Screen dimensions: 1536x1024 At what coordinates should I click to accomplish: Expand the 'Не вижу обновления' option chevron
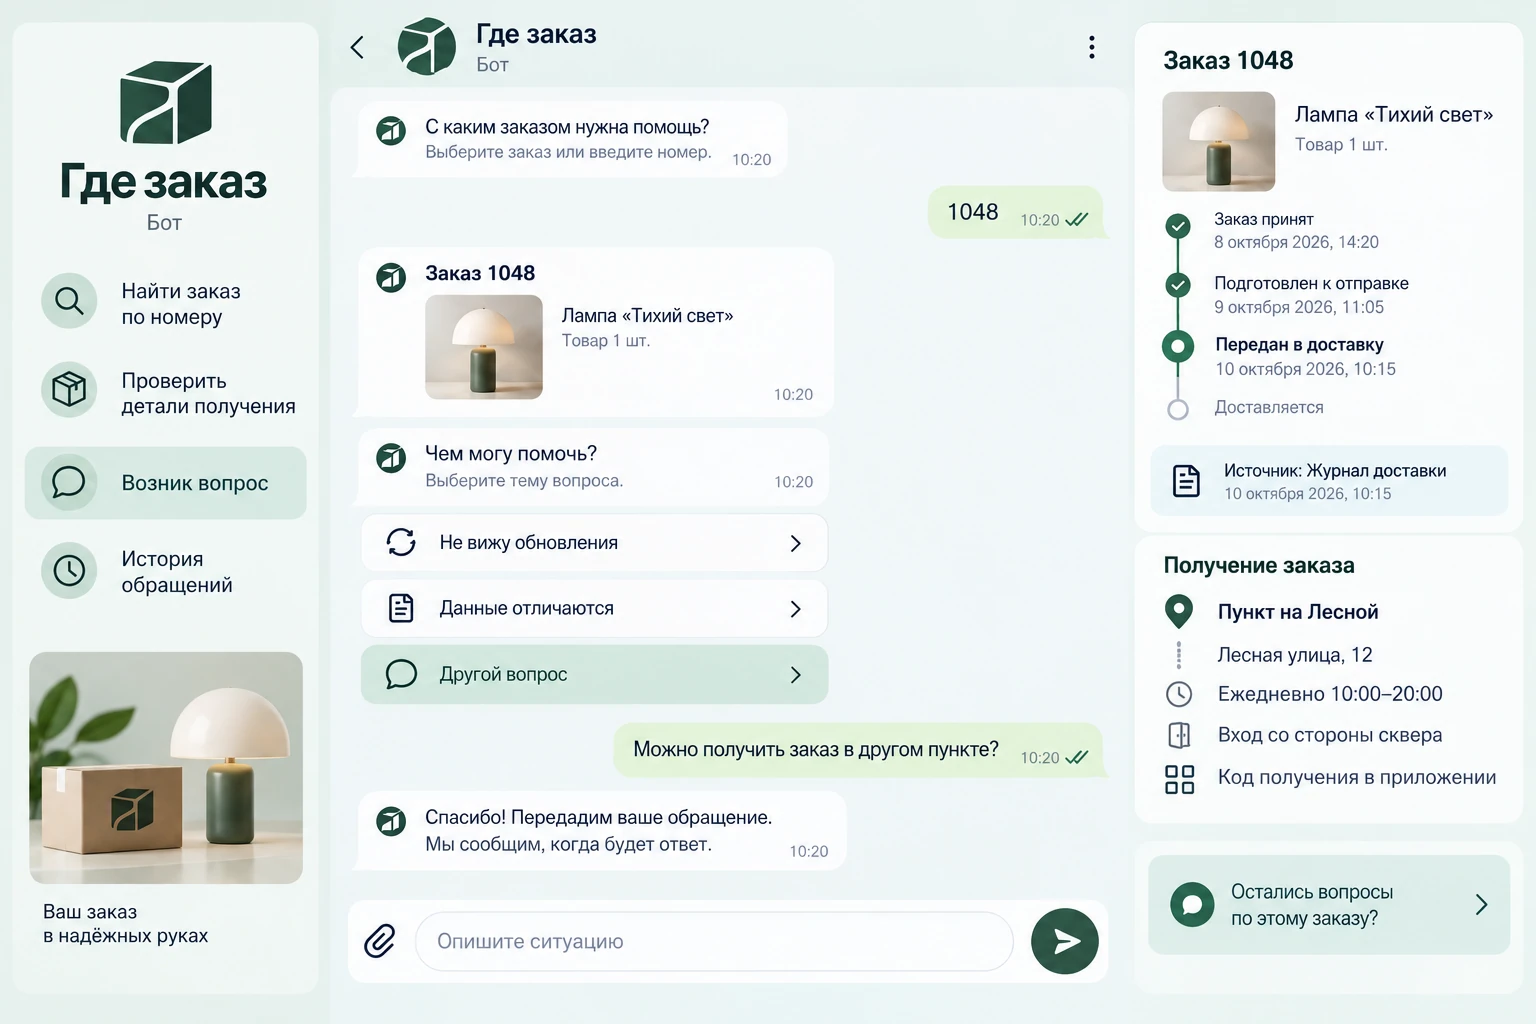[796, 543]
